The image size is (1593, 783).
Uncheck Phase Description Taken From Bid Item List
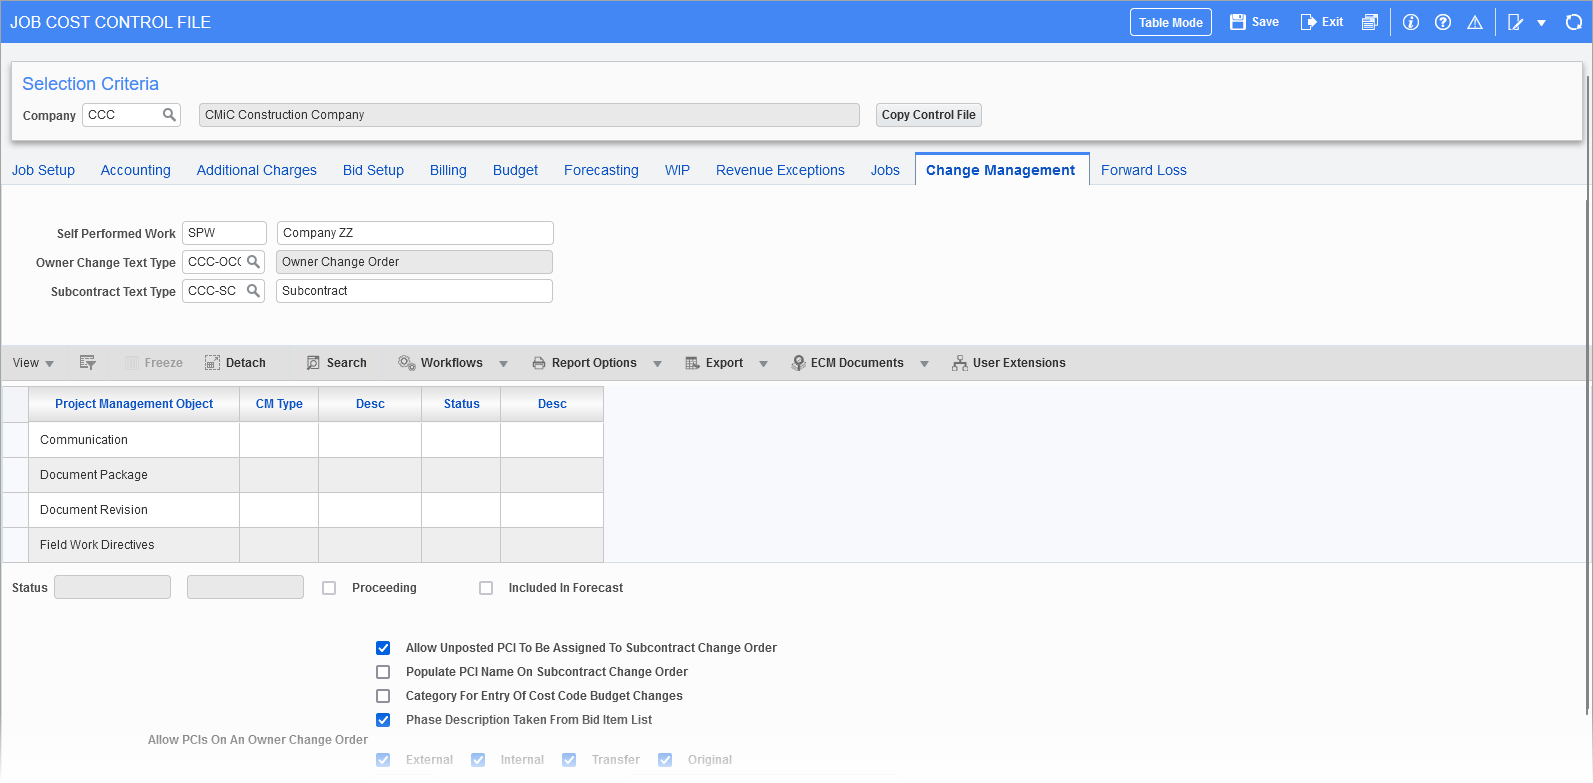pos(383,720)
